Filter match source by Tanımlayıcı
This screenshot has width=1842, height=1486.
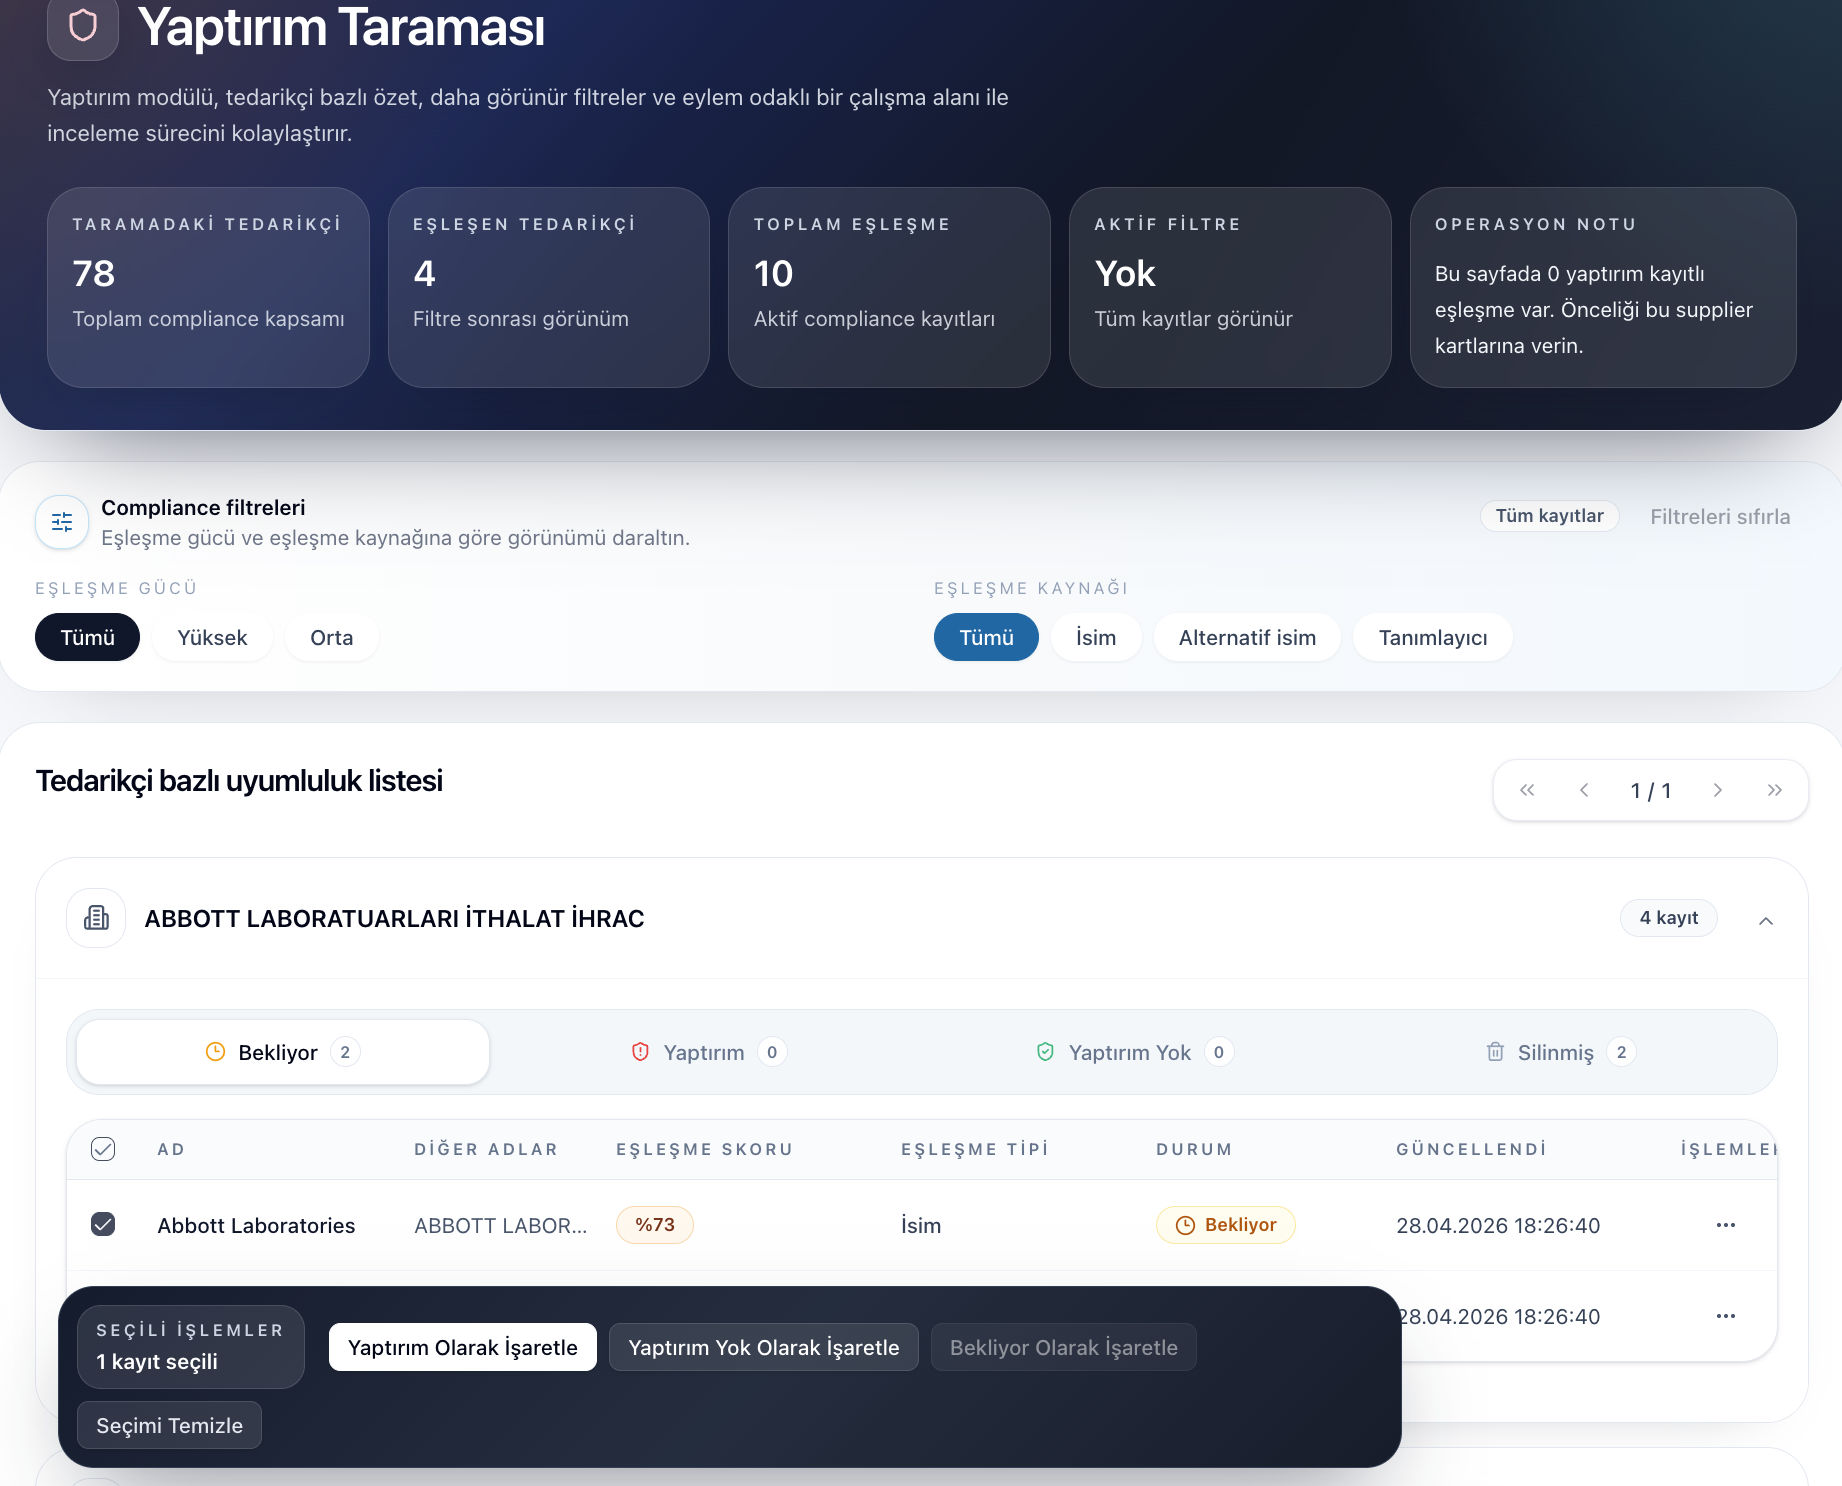[x=1433, y=637]
